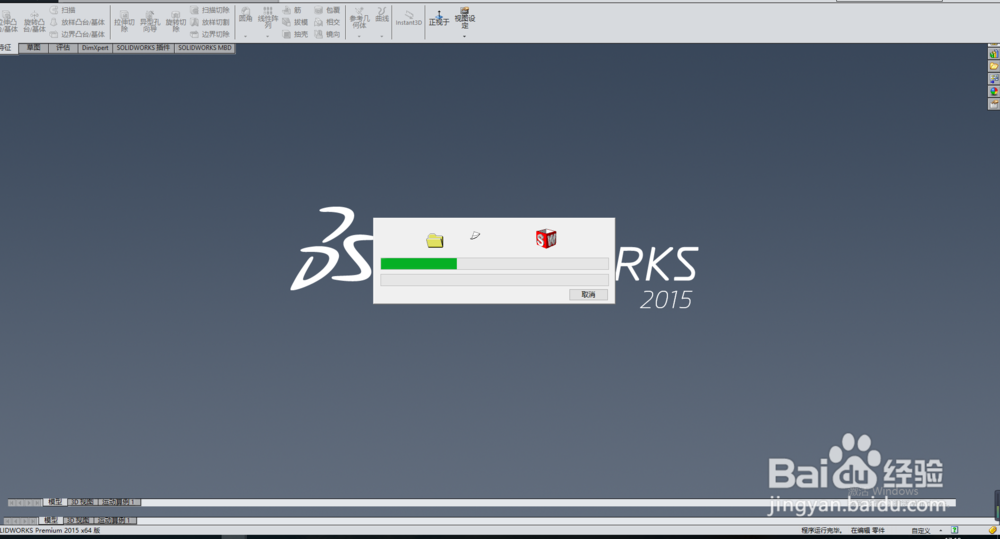Click the green help icon in status bar
This screenshot has height=539, width=1000.
pyautogui.click(x=955, y=530)
